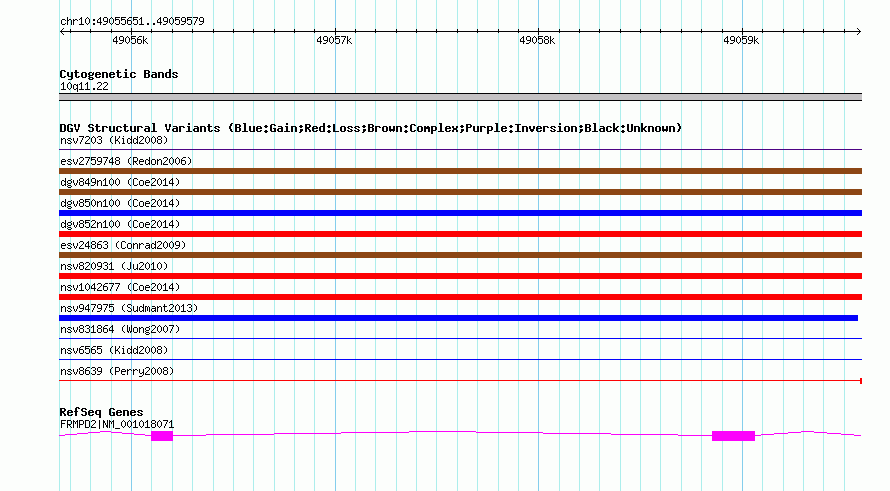Click the gray 10q11.22 cytogenetic band bar
The width and height of the screenshot is (890, 491).
(460, 97)
